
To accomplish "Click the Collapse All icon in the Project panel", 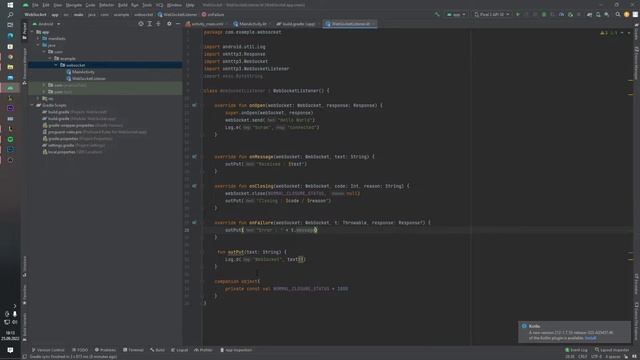I will (x=158, y=24).
